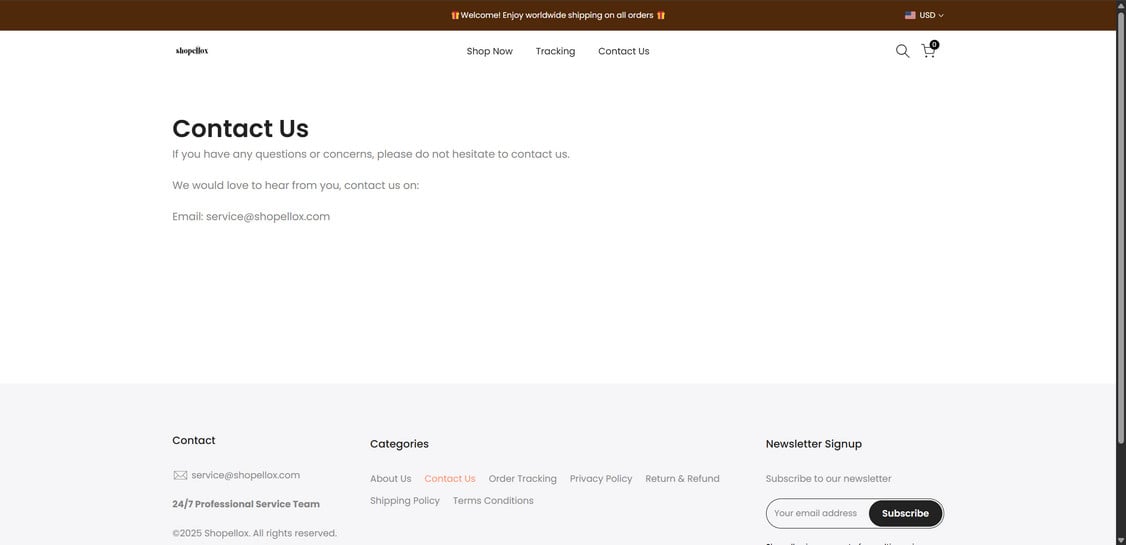
Task: Open the About Us footer link
Action: (391, 479)
